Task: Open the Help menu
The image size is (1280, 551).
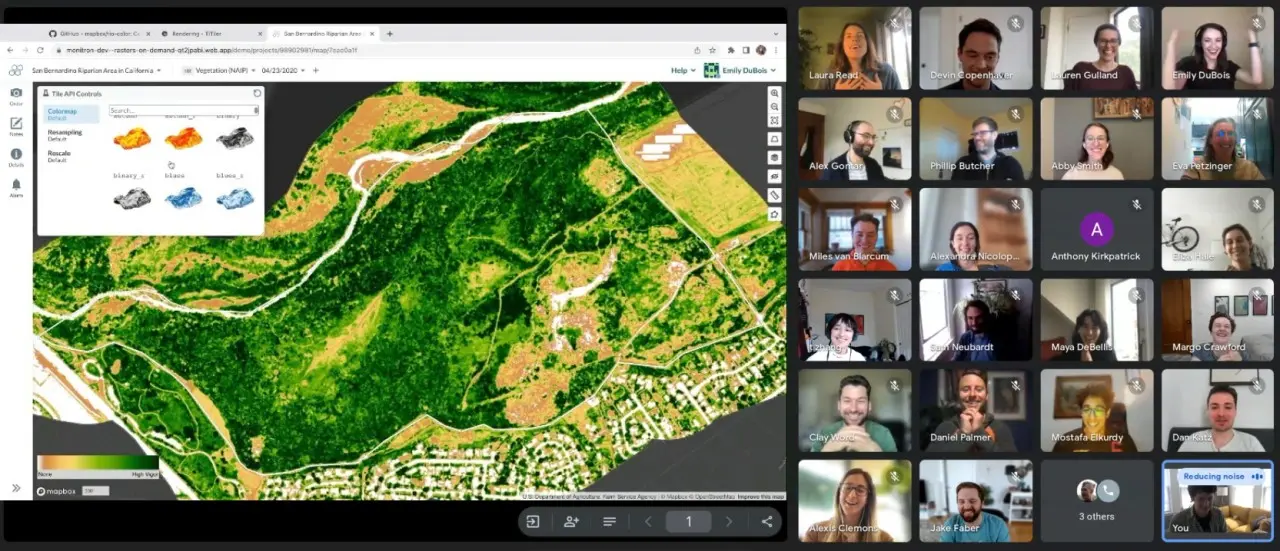Action: (x=681, y=70)
